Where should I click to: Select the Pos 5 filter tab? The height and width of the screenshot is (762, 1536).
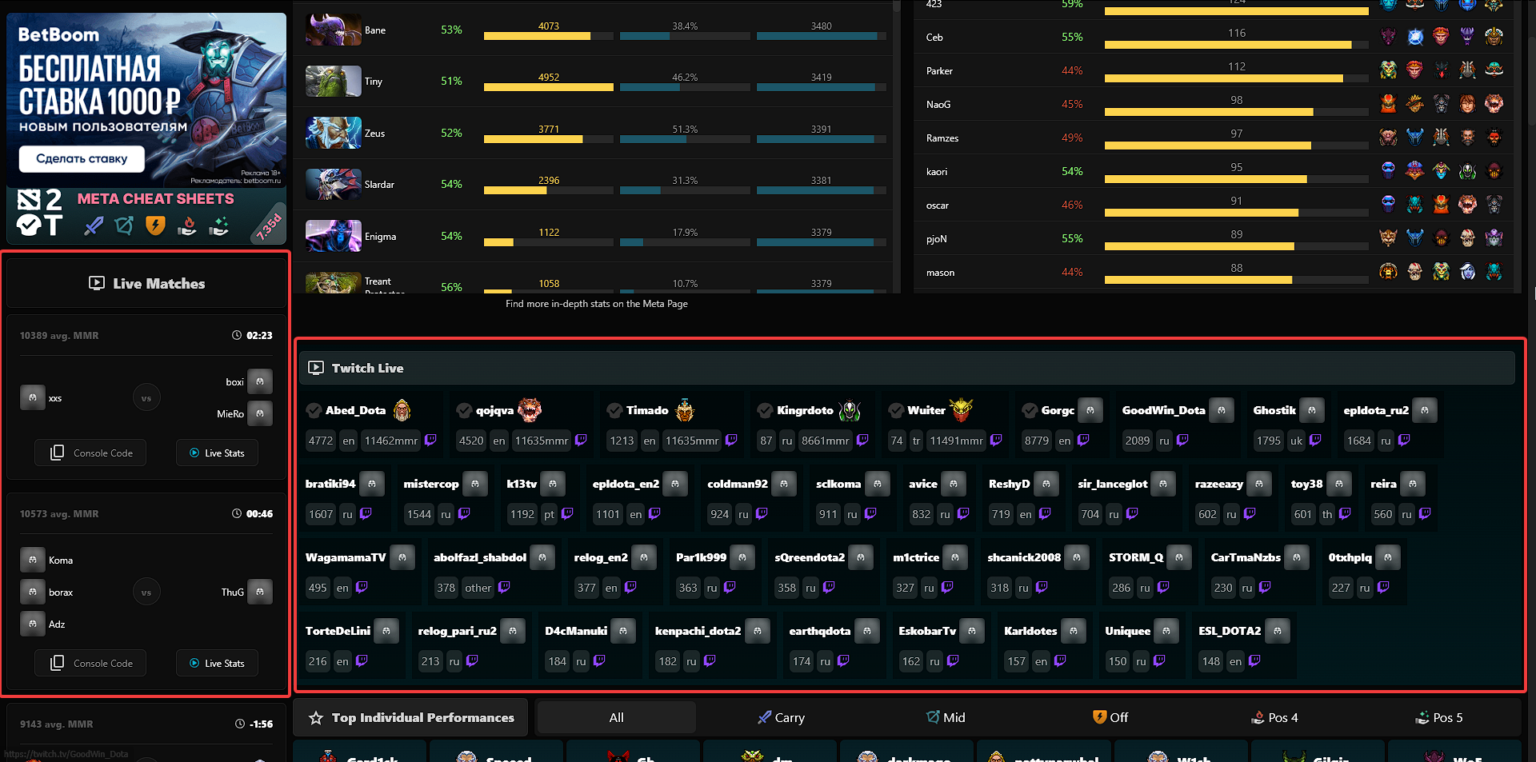[1439, 717]
